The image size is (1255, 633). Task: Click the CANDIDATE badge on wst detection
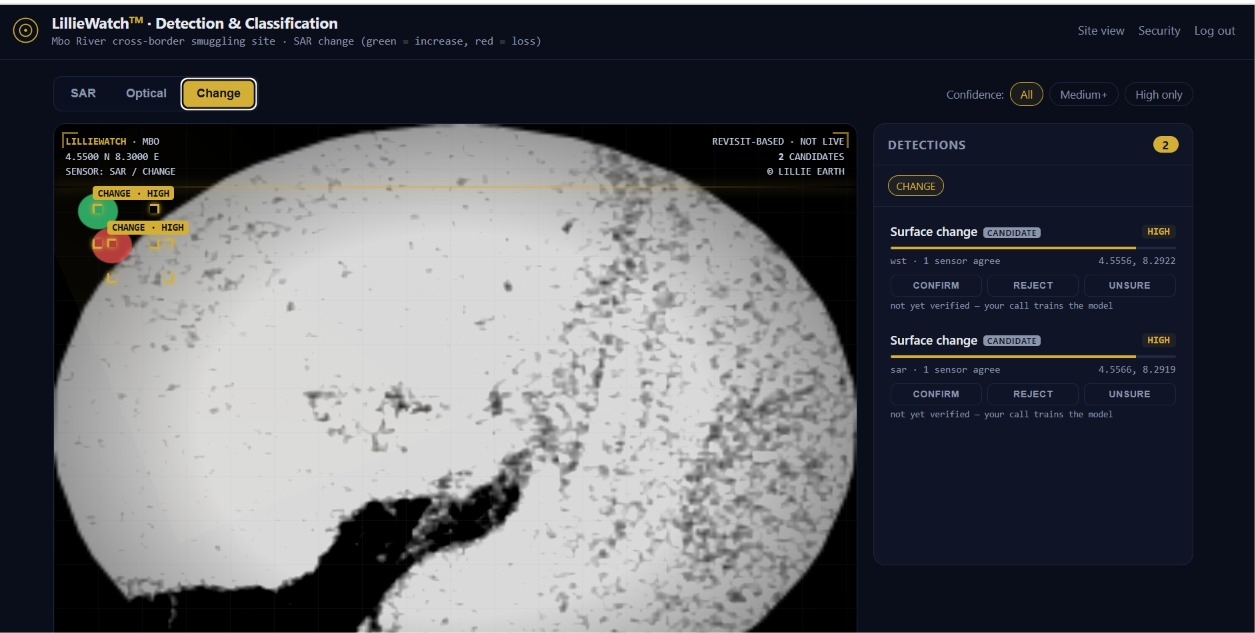[1012, 232]
